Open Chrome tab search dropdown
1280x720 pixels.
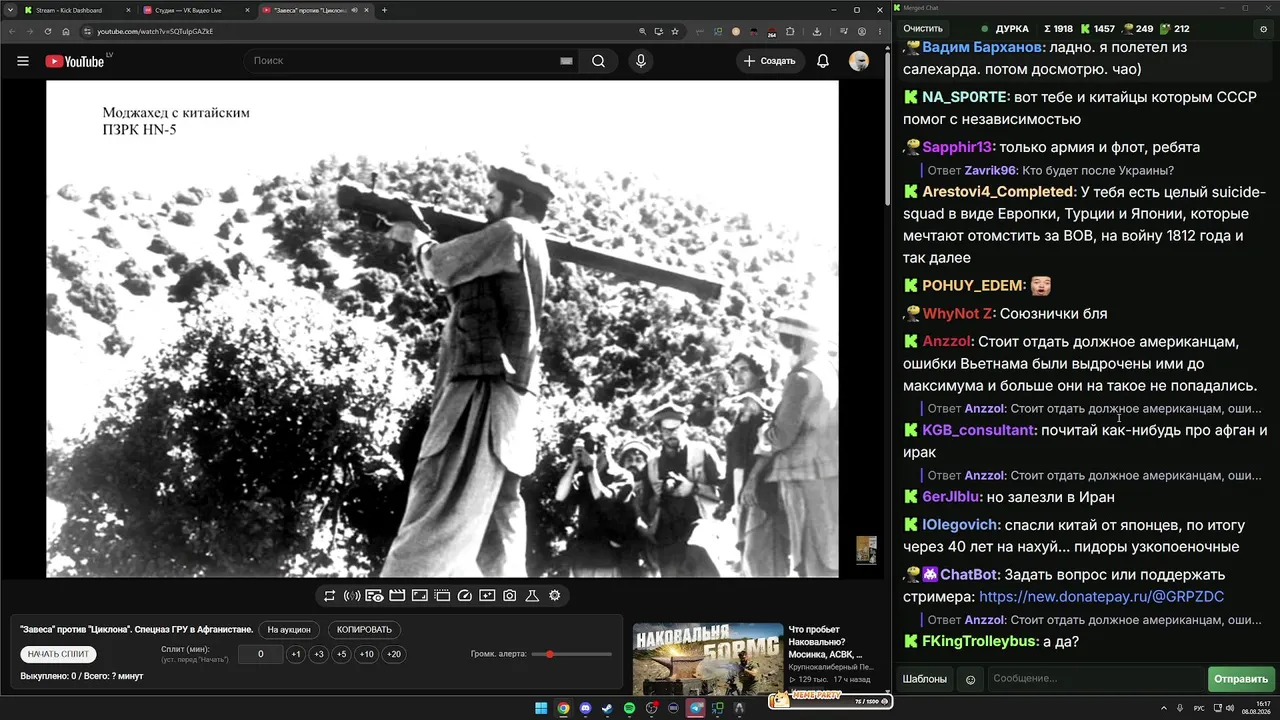tap(8, 10)
